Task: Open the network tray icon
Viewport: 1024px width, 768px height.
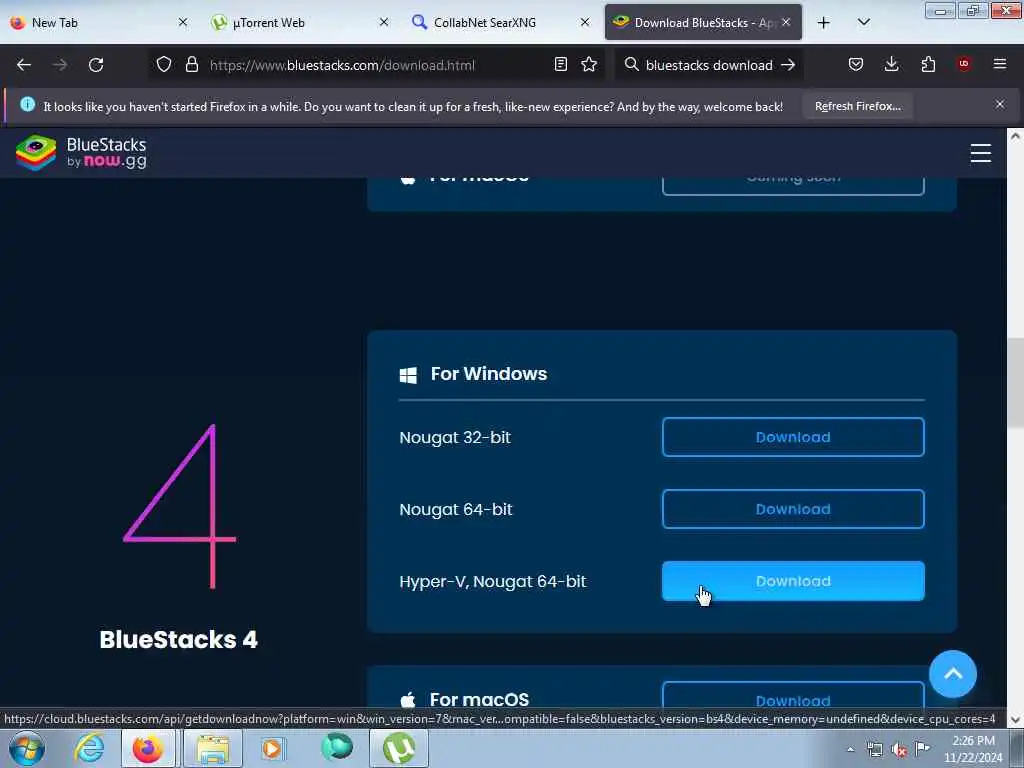Action: pyautogui.click(x=874, y=750)
